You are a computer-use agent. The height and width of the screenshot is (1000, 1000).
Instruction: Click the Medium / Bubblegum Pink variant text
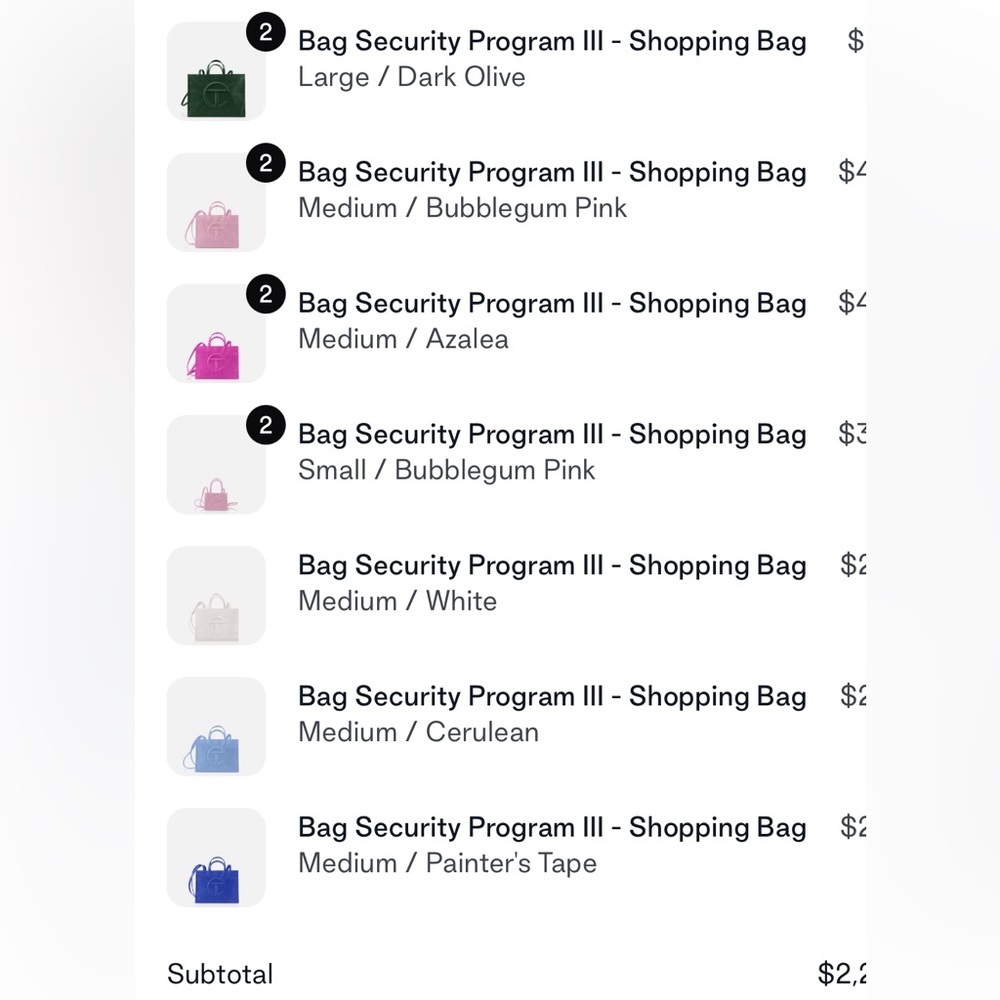462,208
